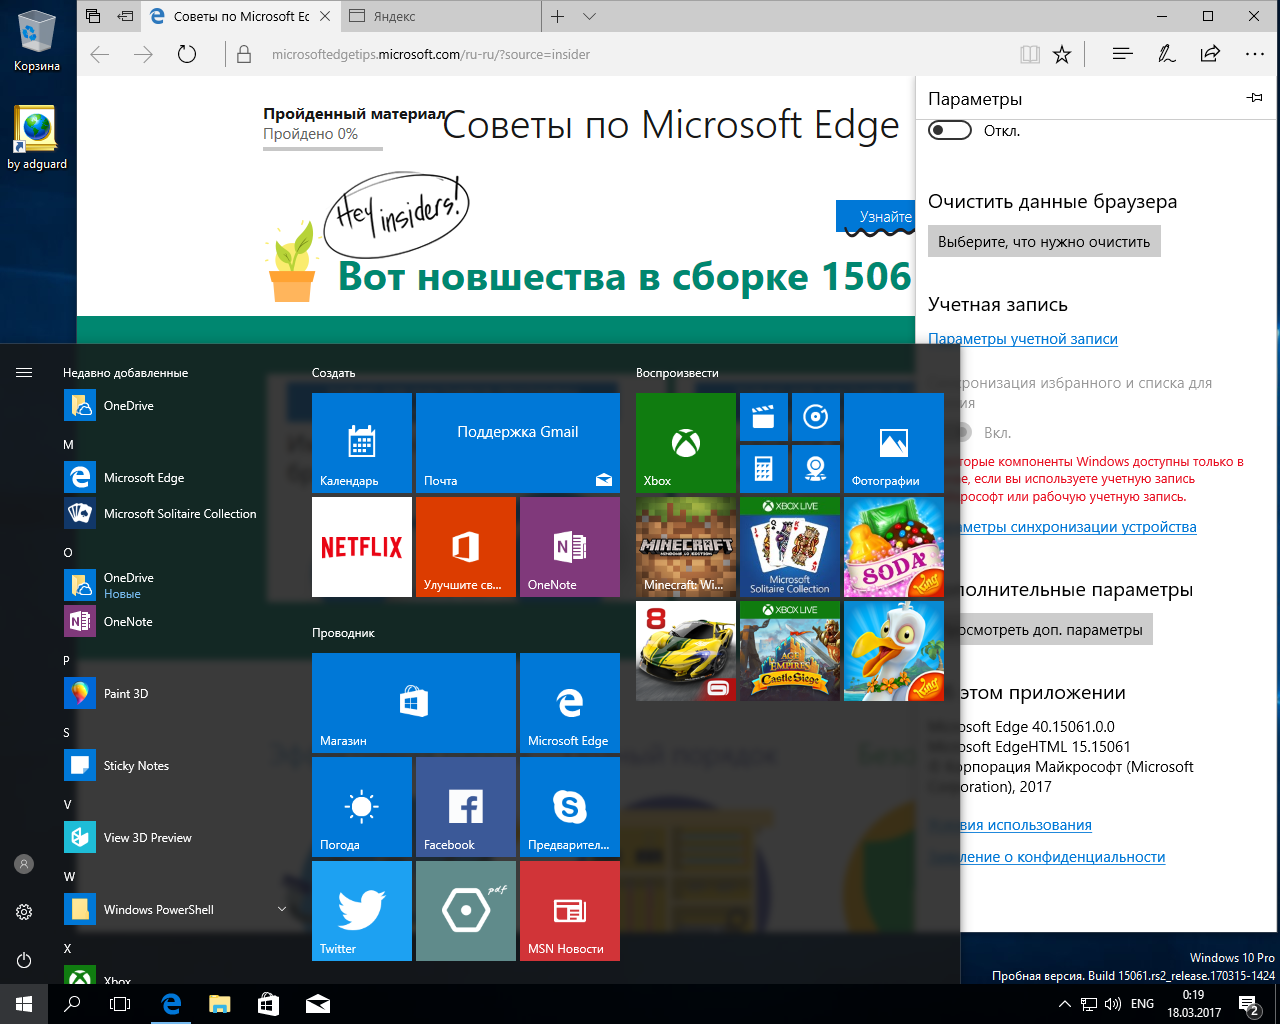
Task: Open View 3D Preview from app list
Action: pyautogui.click(x=176, y=838)
